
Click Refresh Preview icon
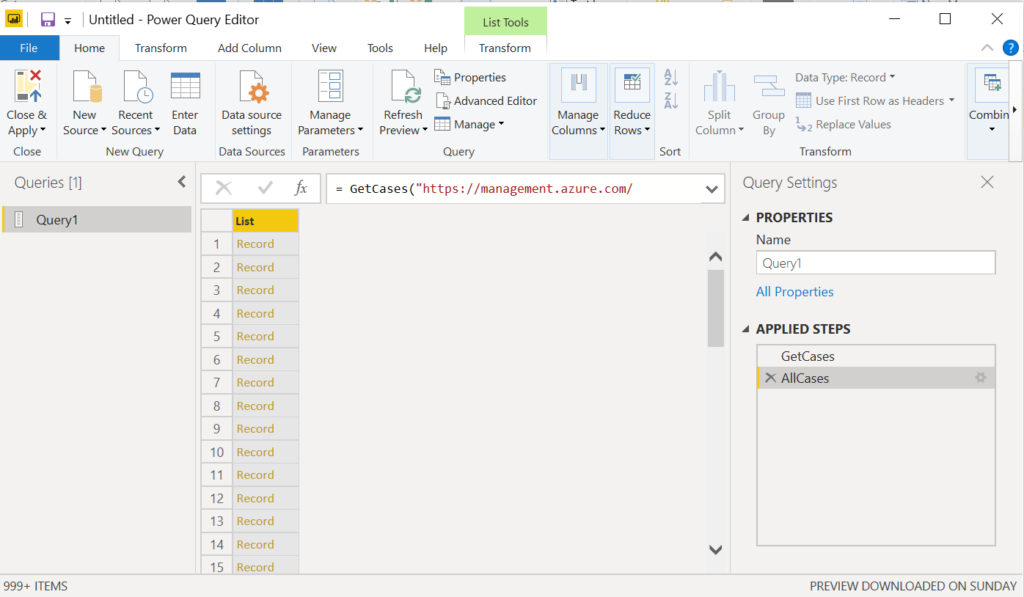click(405, 86)
